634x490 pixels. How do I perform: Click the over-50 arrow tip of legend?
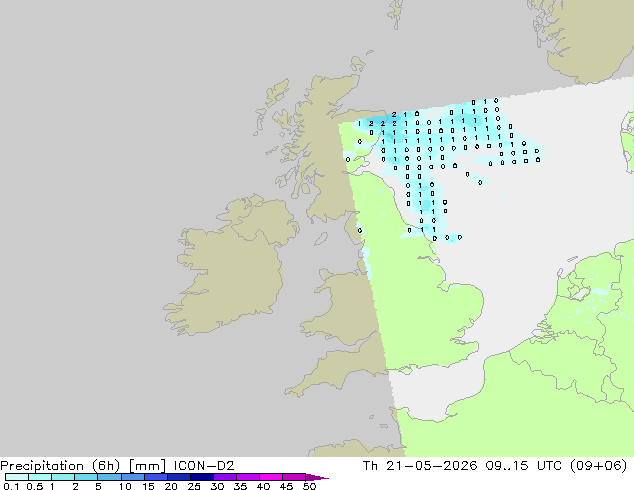[x=317, y=477]
